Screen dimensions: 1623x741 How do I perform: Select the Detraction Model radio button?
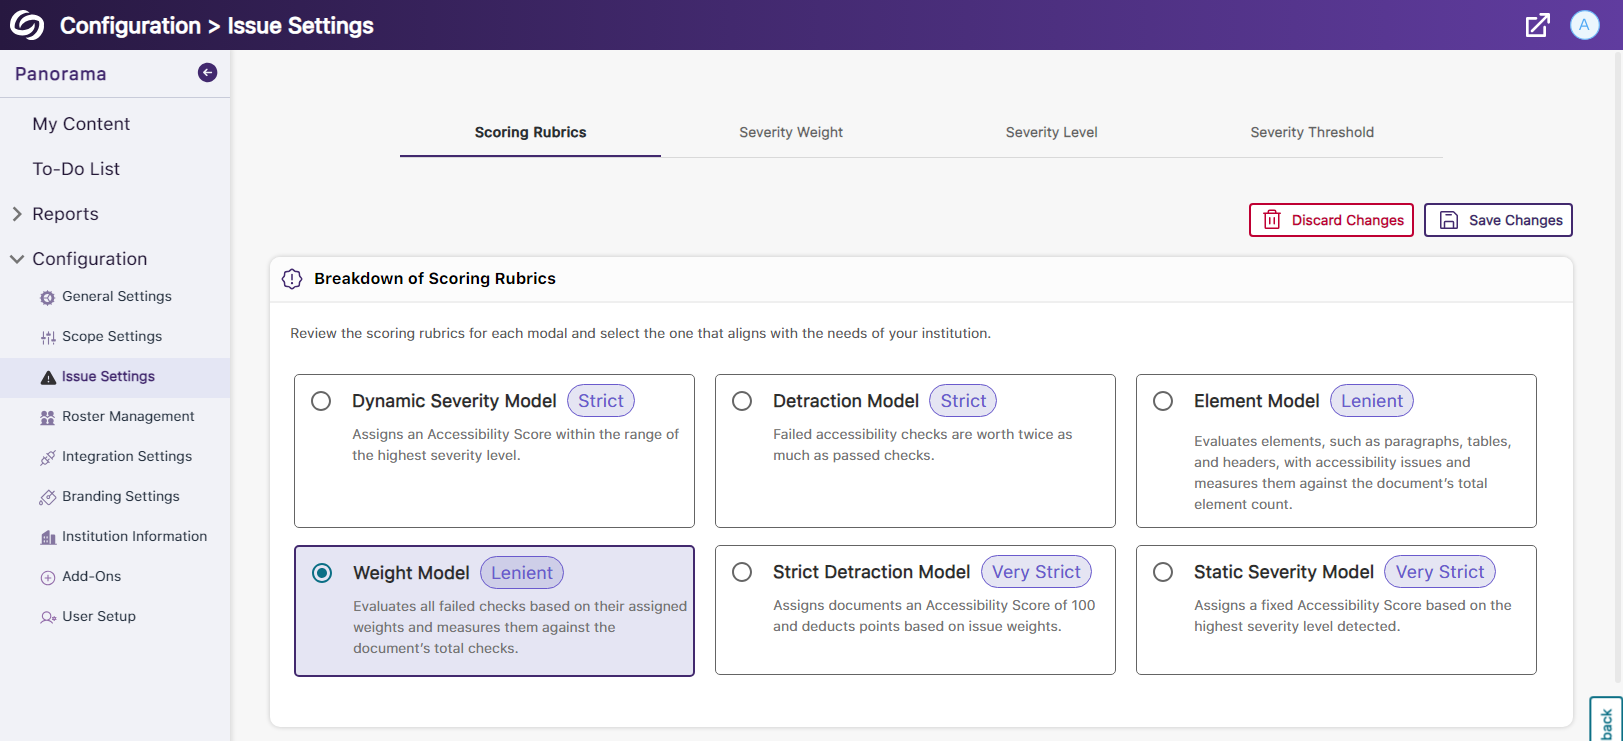coord(742,401)
